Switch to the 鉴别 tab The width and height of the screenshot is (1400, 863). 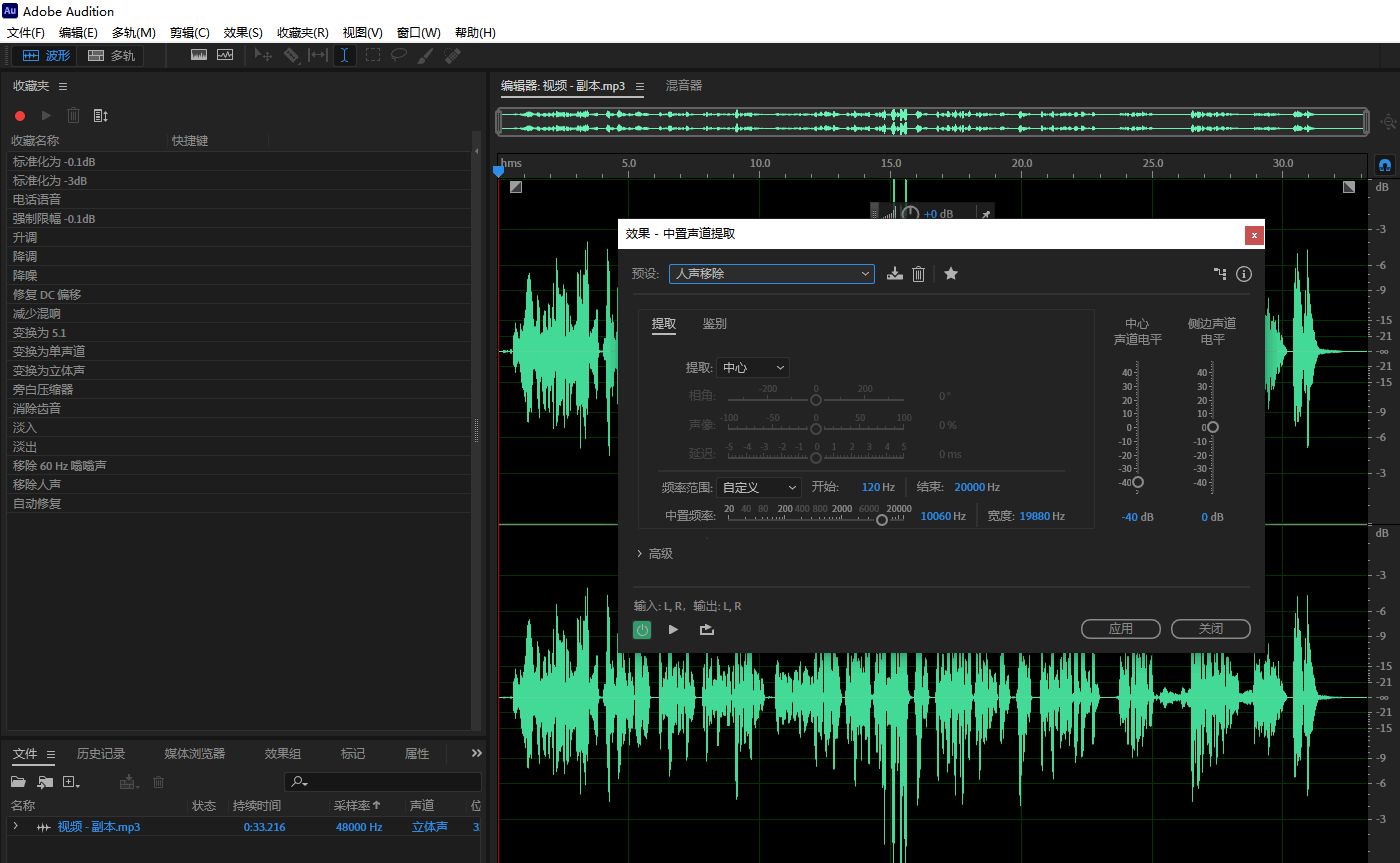point(714,323)
